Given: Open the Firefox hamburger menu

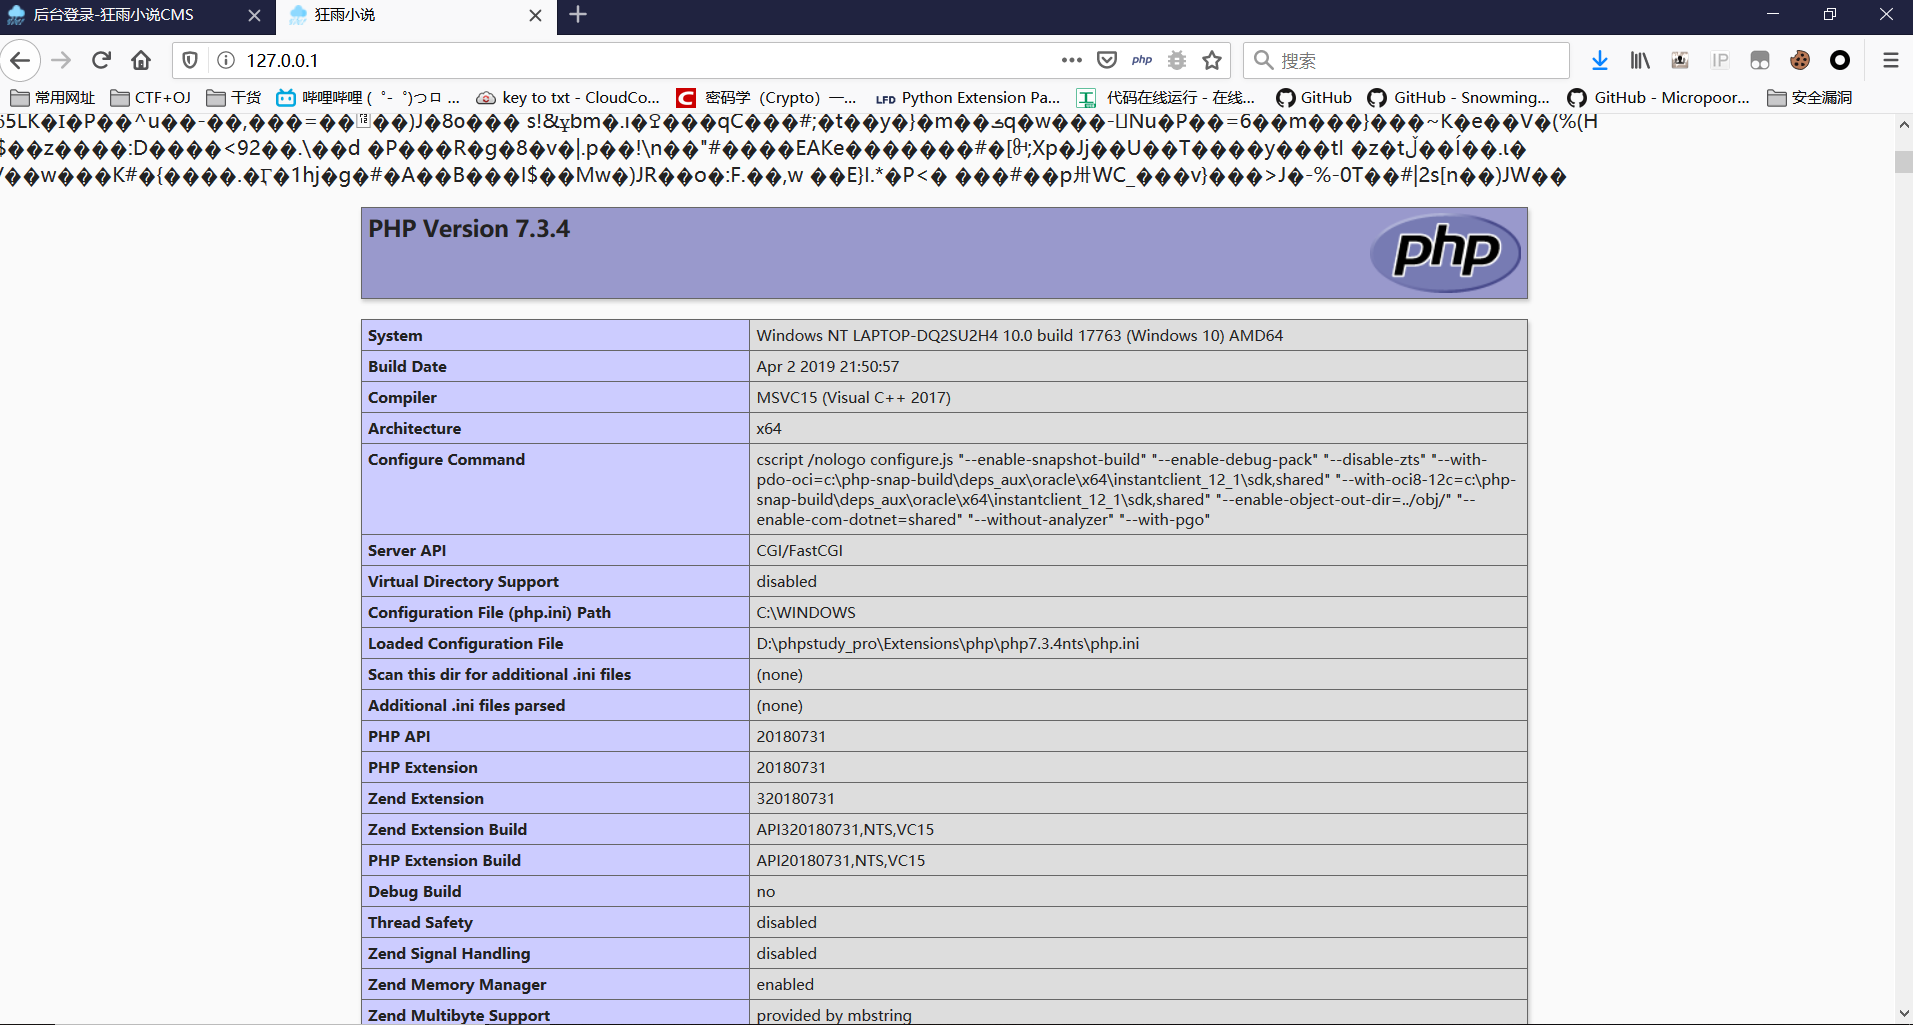Looking at the screenshot, I should (x=1890, y=60).
